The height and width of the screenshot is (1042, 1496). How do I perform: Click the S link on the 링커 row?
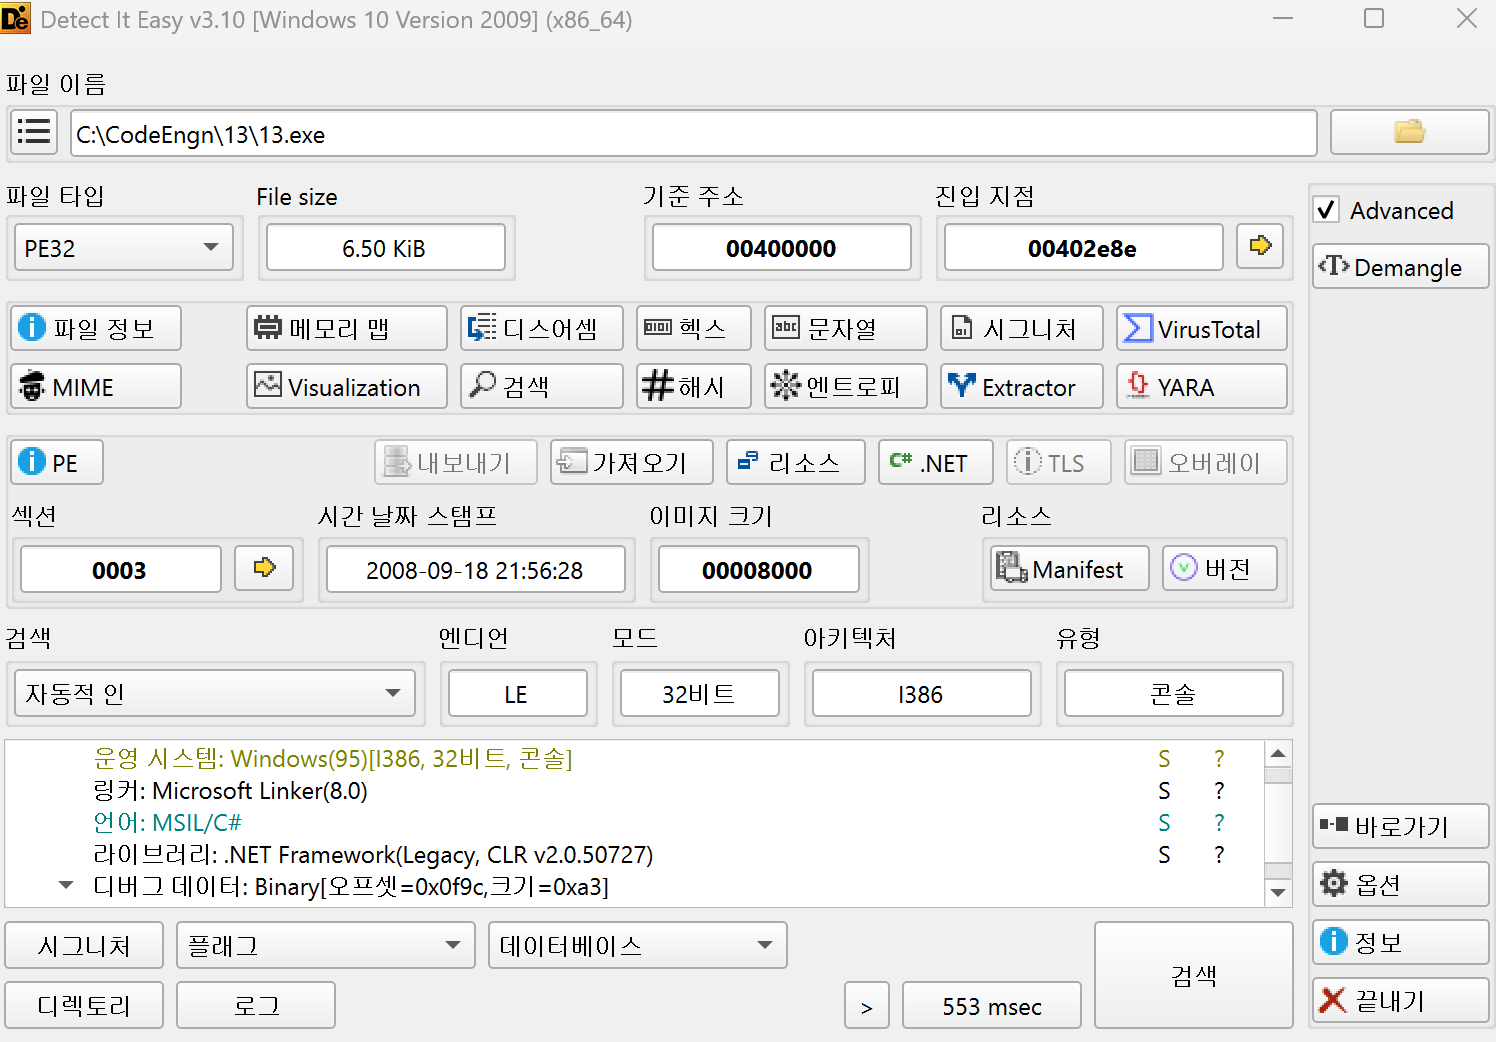(1164, 791)
